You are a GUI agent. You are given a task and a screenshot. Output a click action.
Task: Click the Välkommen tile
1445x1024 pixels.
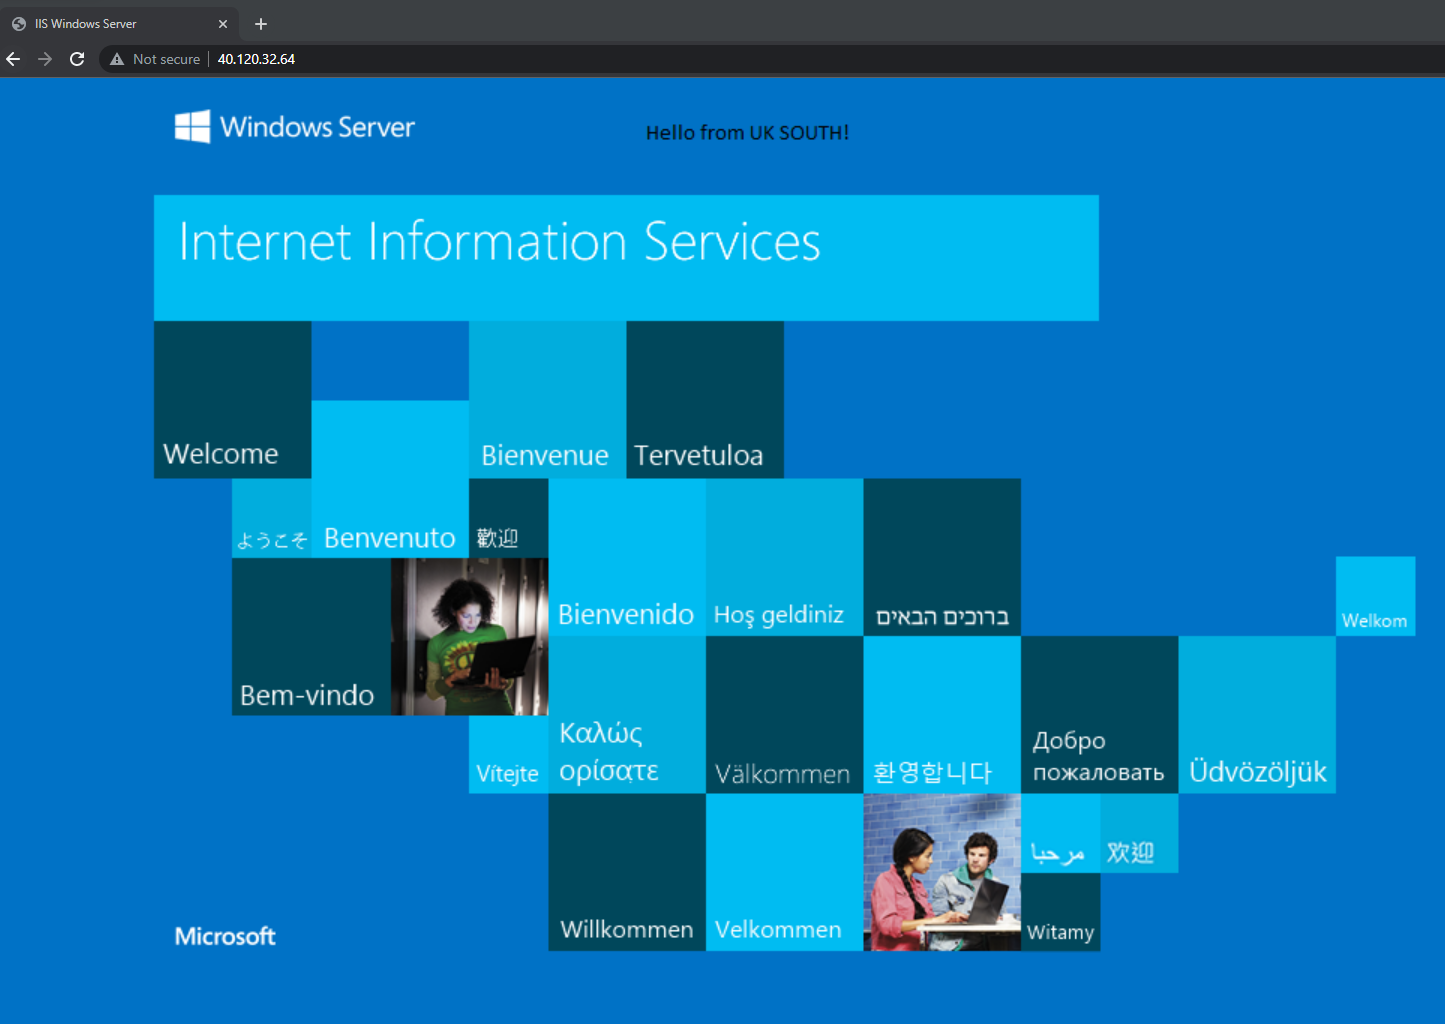[785, 715]
